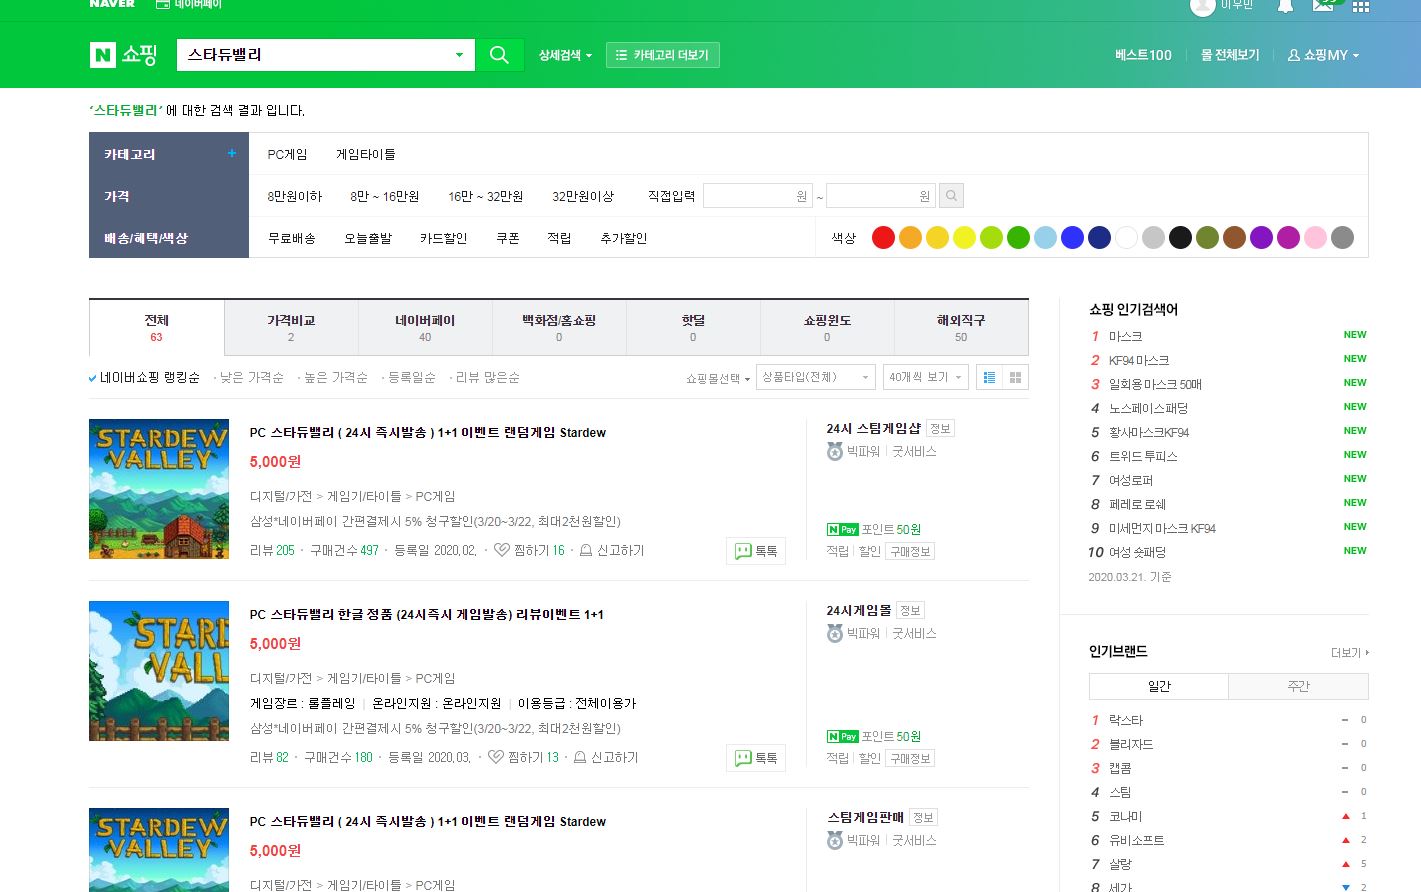
Task: Click N Pay badge for 24시게임몰
Action: click(842, 736)
